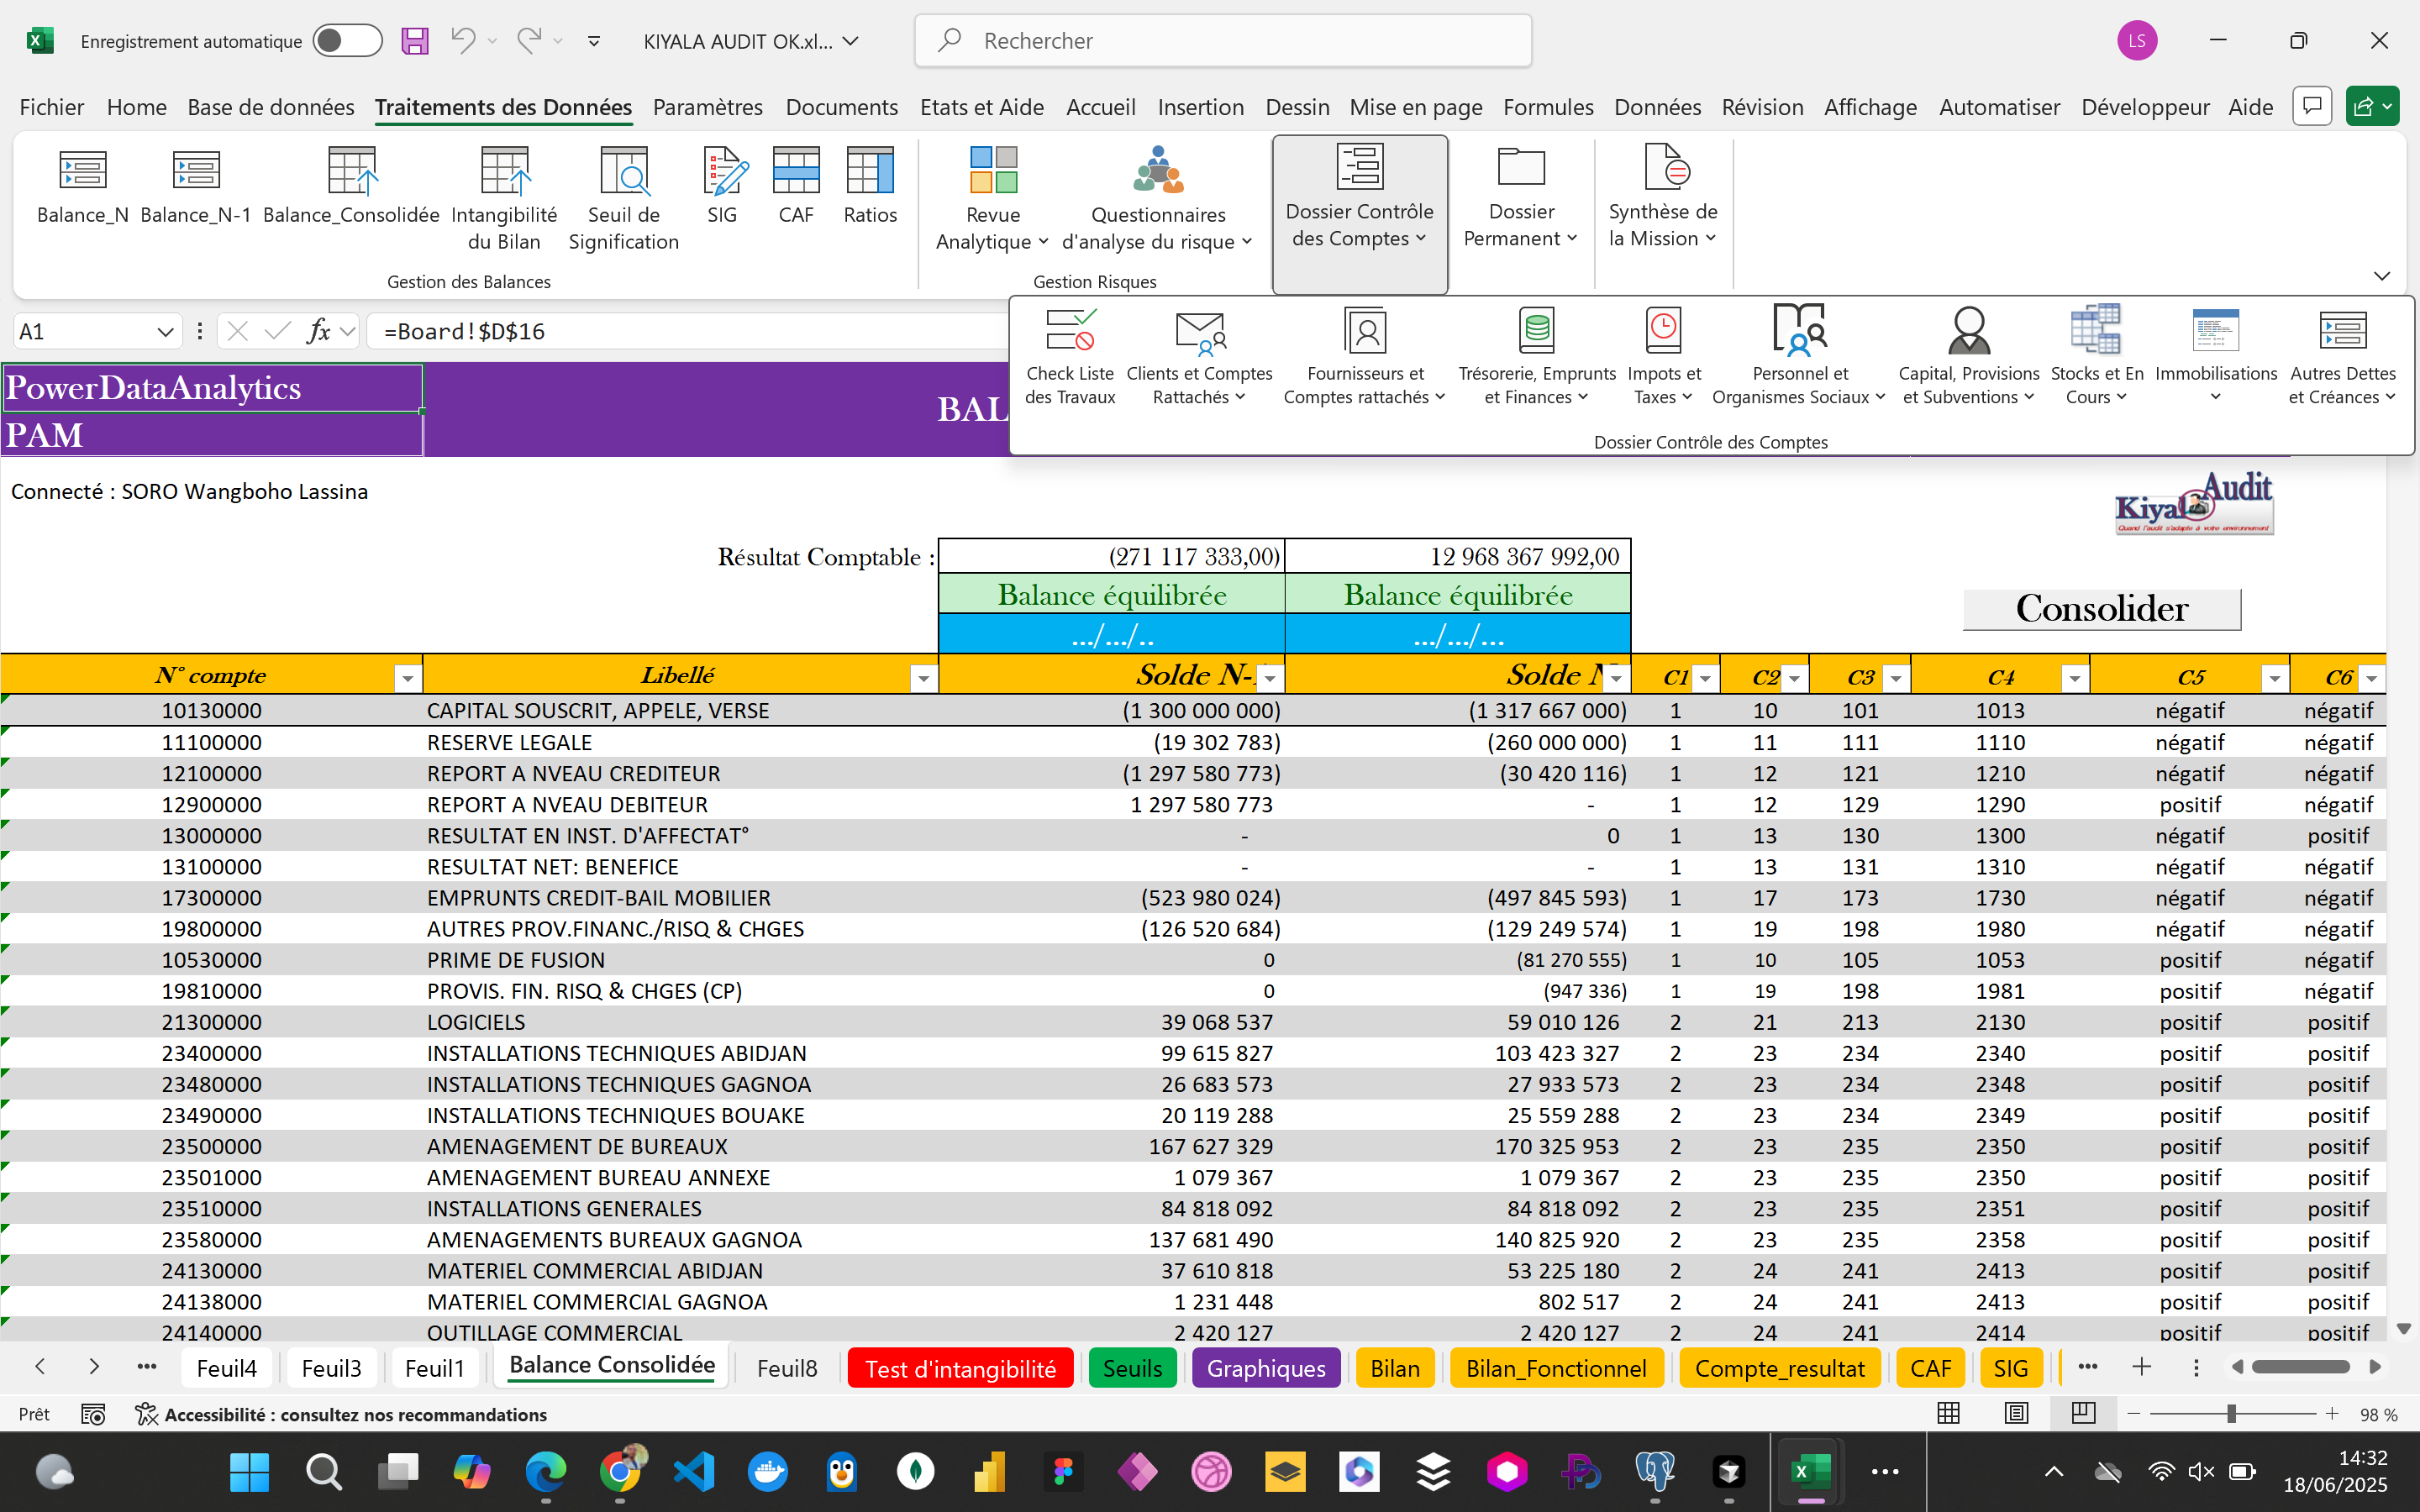Viewport: 2420px width, 1512px height.
Task: Open the Bilan_Fonctionnel sheet tab
Action: click(x=1556, y=1368)
